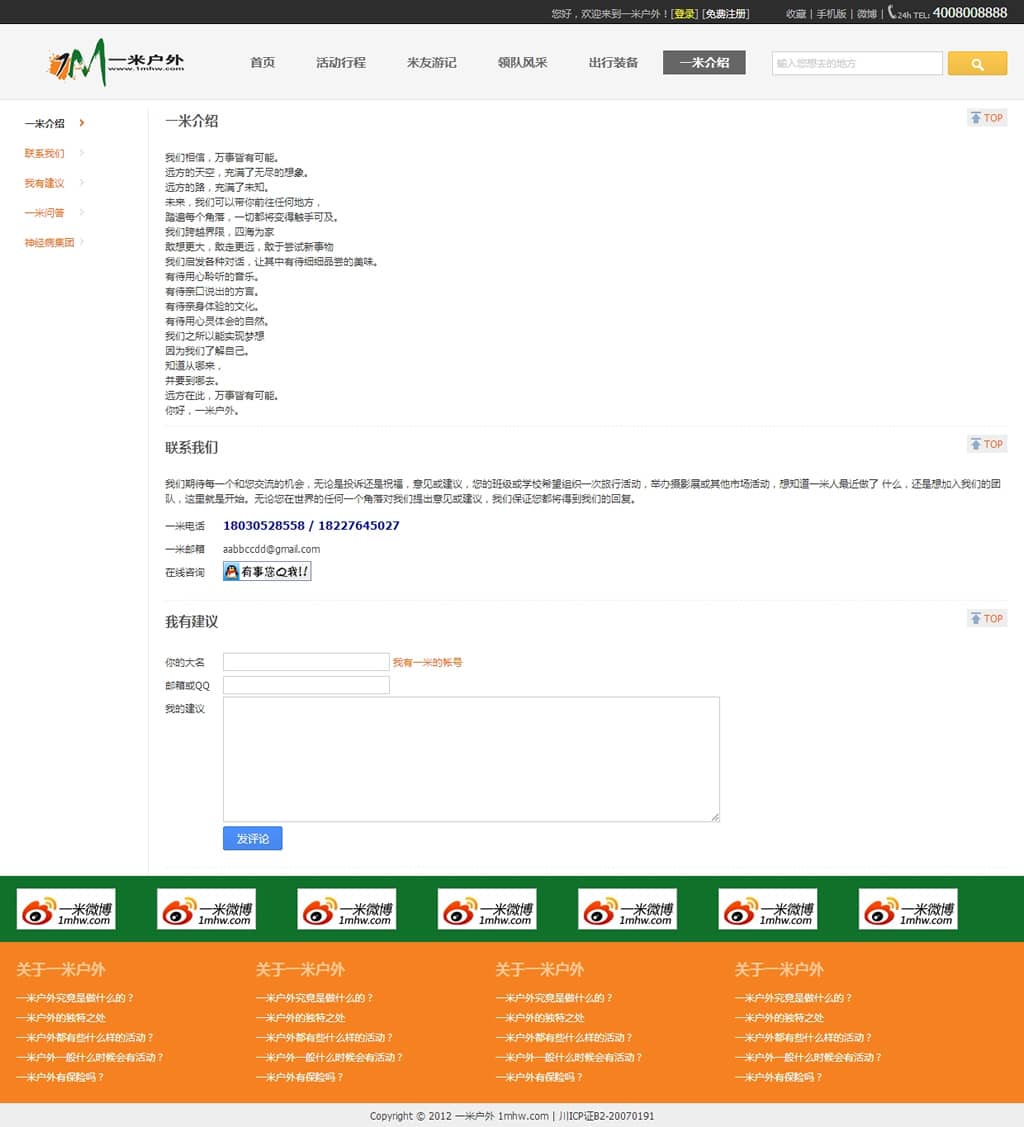This screenshot has width=1024, height=1127.
Task: Open the 活动行程 navigation tab
Action: click(x=341, y=63)
